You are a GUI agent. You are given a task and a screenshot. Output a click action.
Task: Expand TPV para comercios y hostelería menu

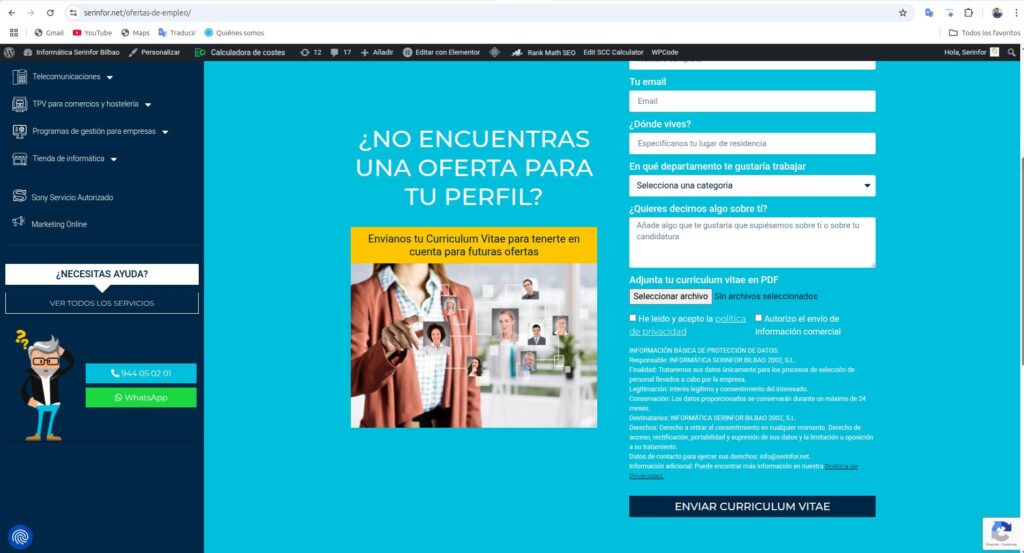click(x=148, y=104)
